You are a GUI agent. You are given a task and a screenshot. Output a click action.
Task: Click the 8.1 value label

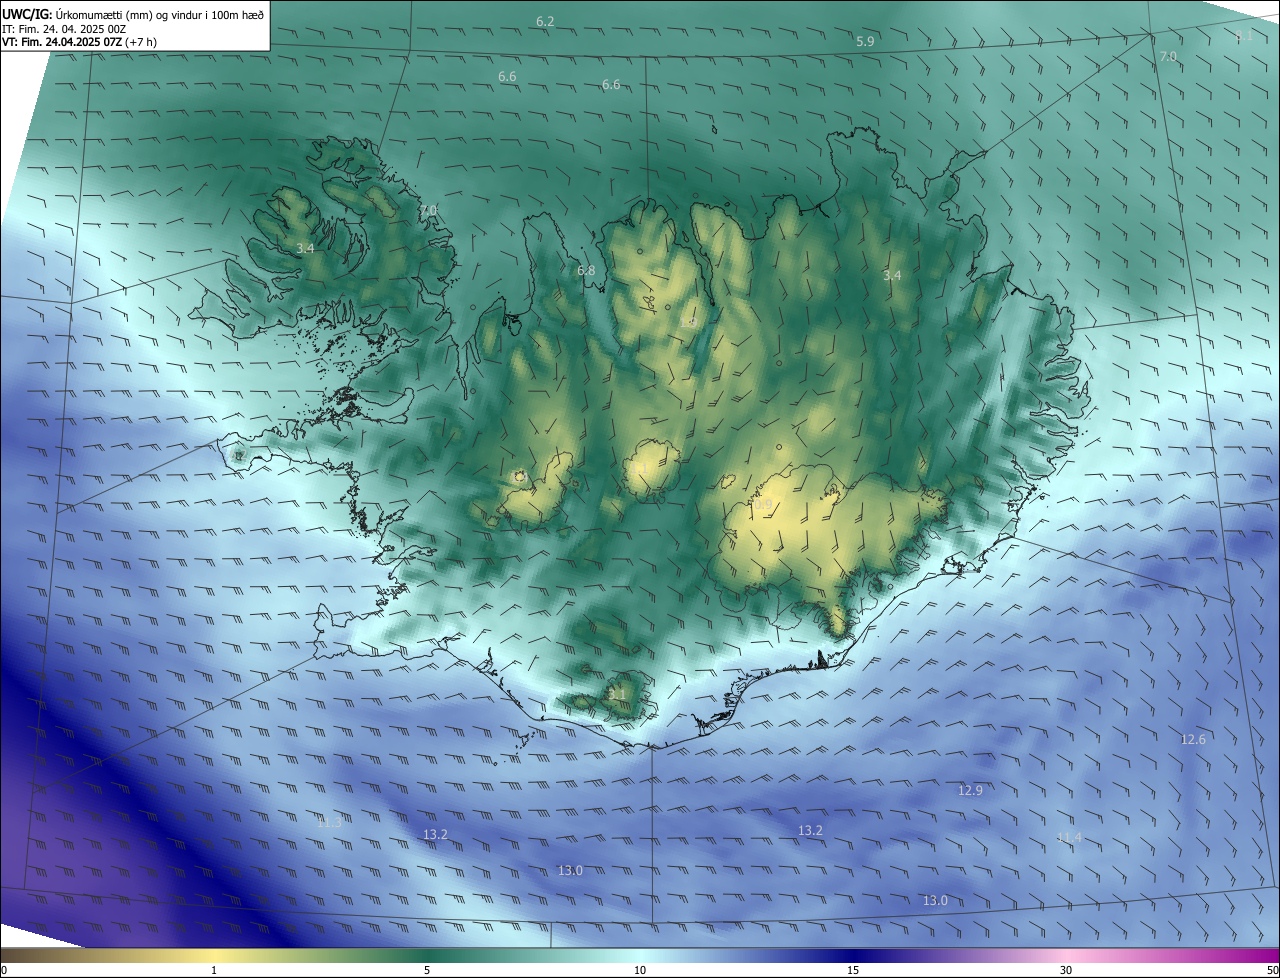pos(1244,35)
